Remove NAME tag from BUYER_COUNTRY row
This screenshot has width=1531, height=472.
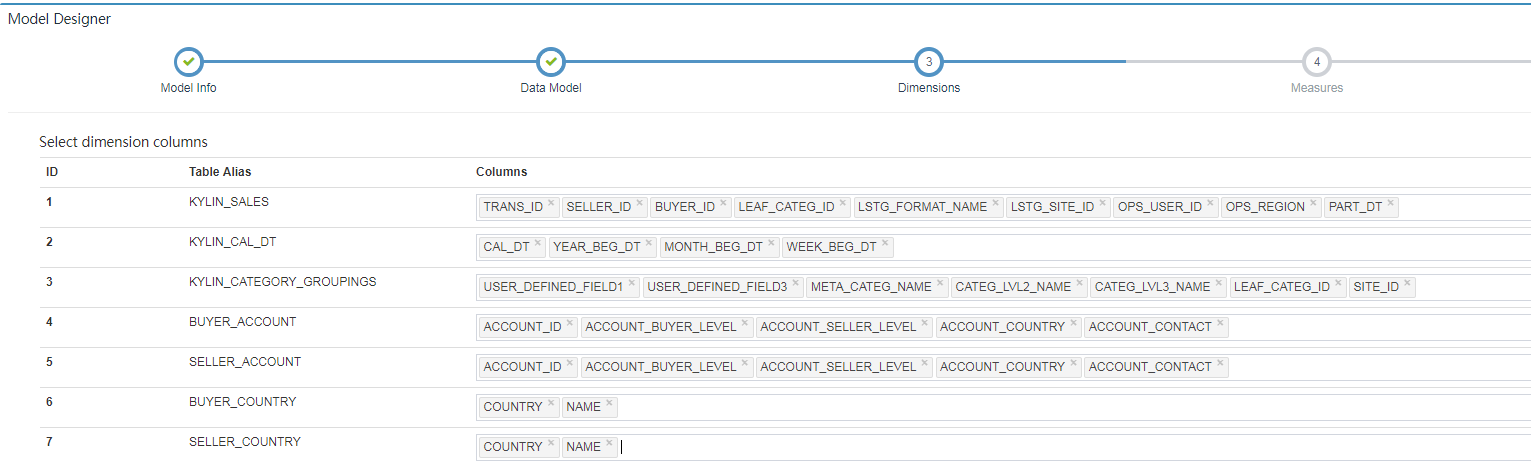(609, 403)
